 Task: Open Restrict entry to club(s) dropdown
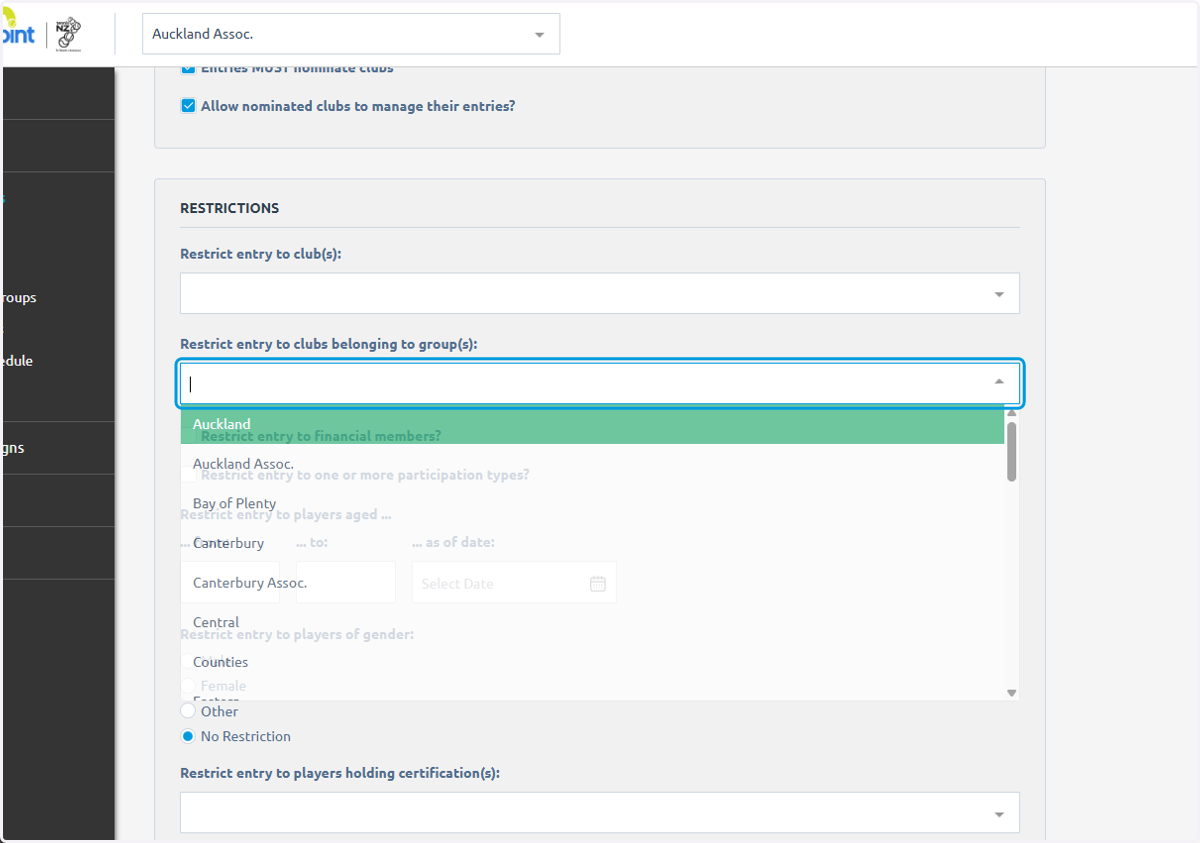tap(600, 294)
